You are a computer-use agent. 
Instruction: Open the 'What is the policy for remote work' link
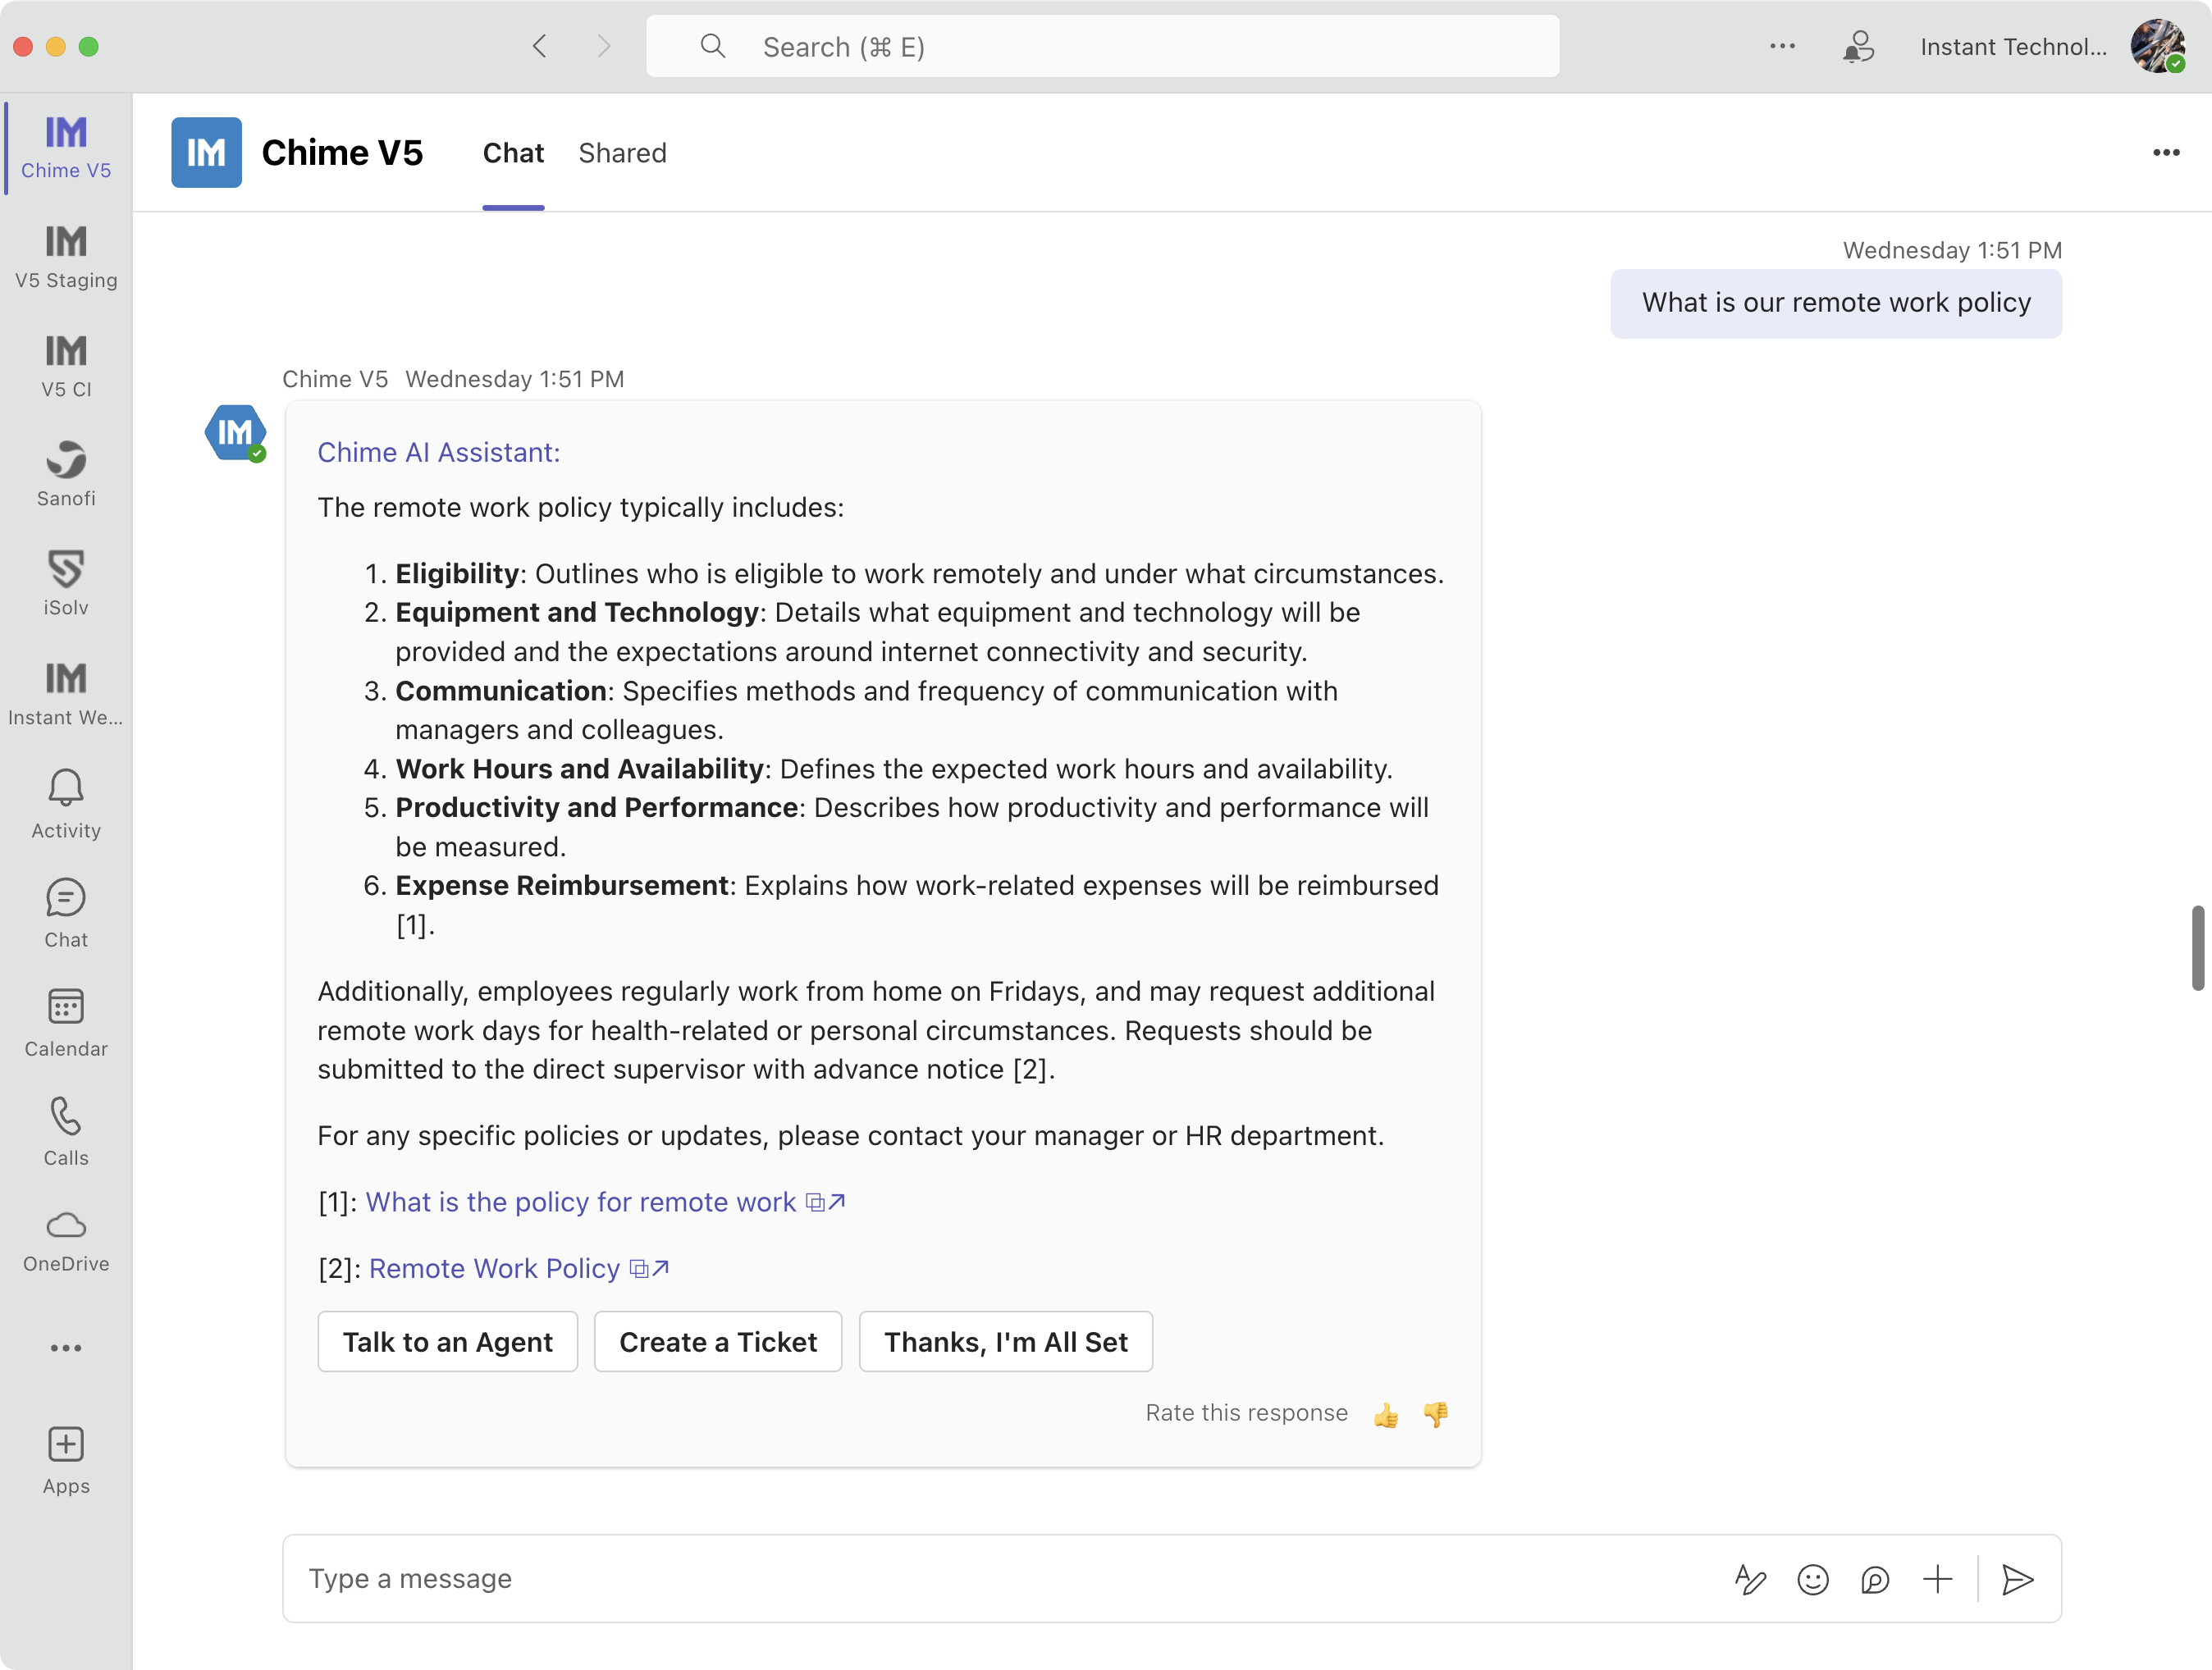coord(605,1201)
